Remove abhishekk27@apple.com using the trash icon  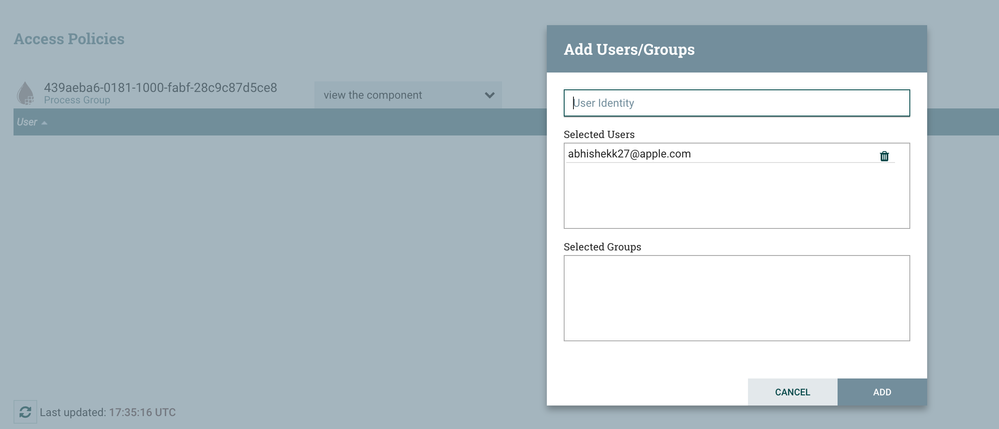(884, 156)
